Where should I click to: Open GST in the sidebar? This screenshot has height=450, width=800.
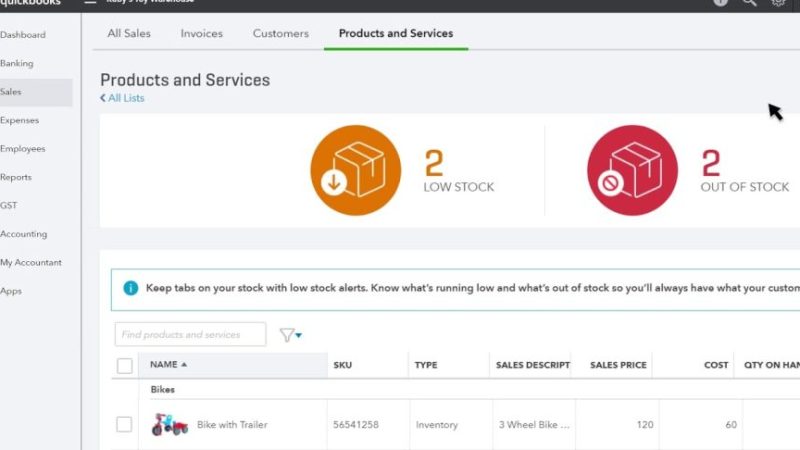click(9, 206)
